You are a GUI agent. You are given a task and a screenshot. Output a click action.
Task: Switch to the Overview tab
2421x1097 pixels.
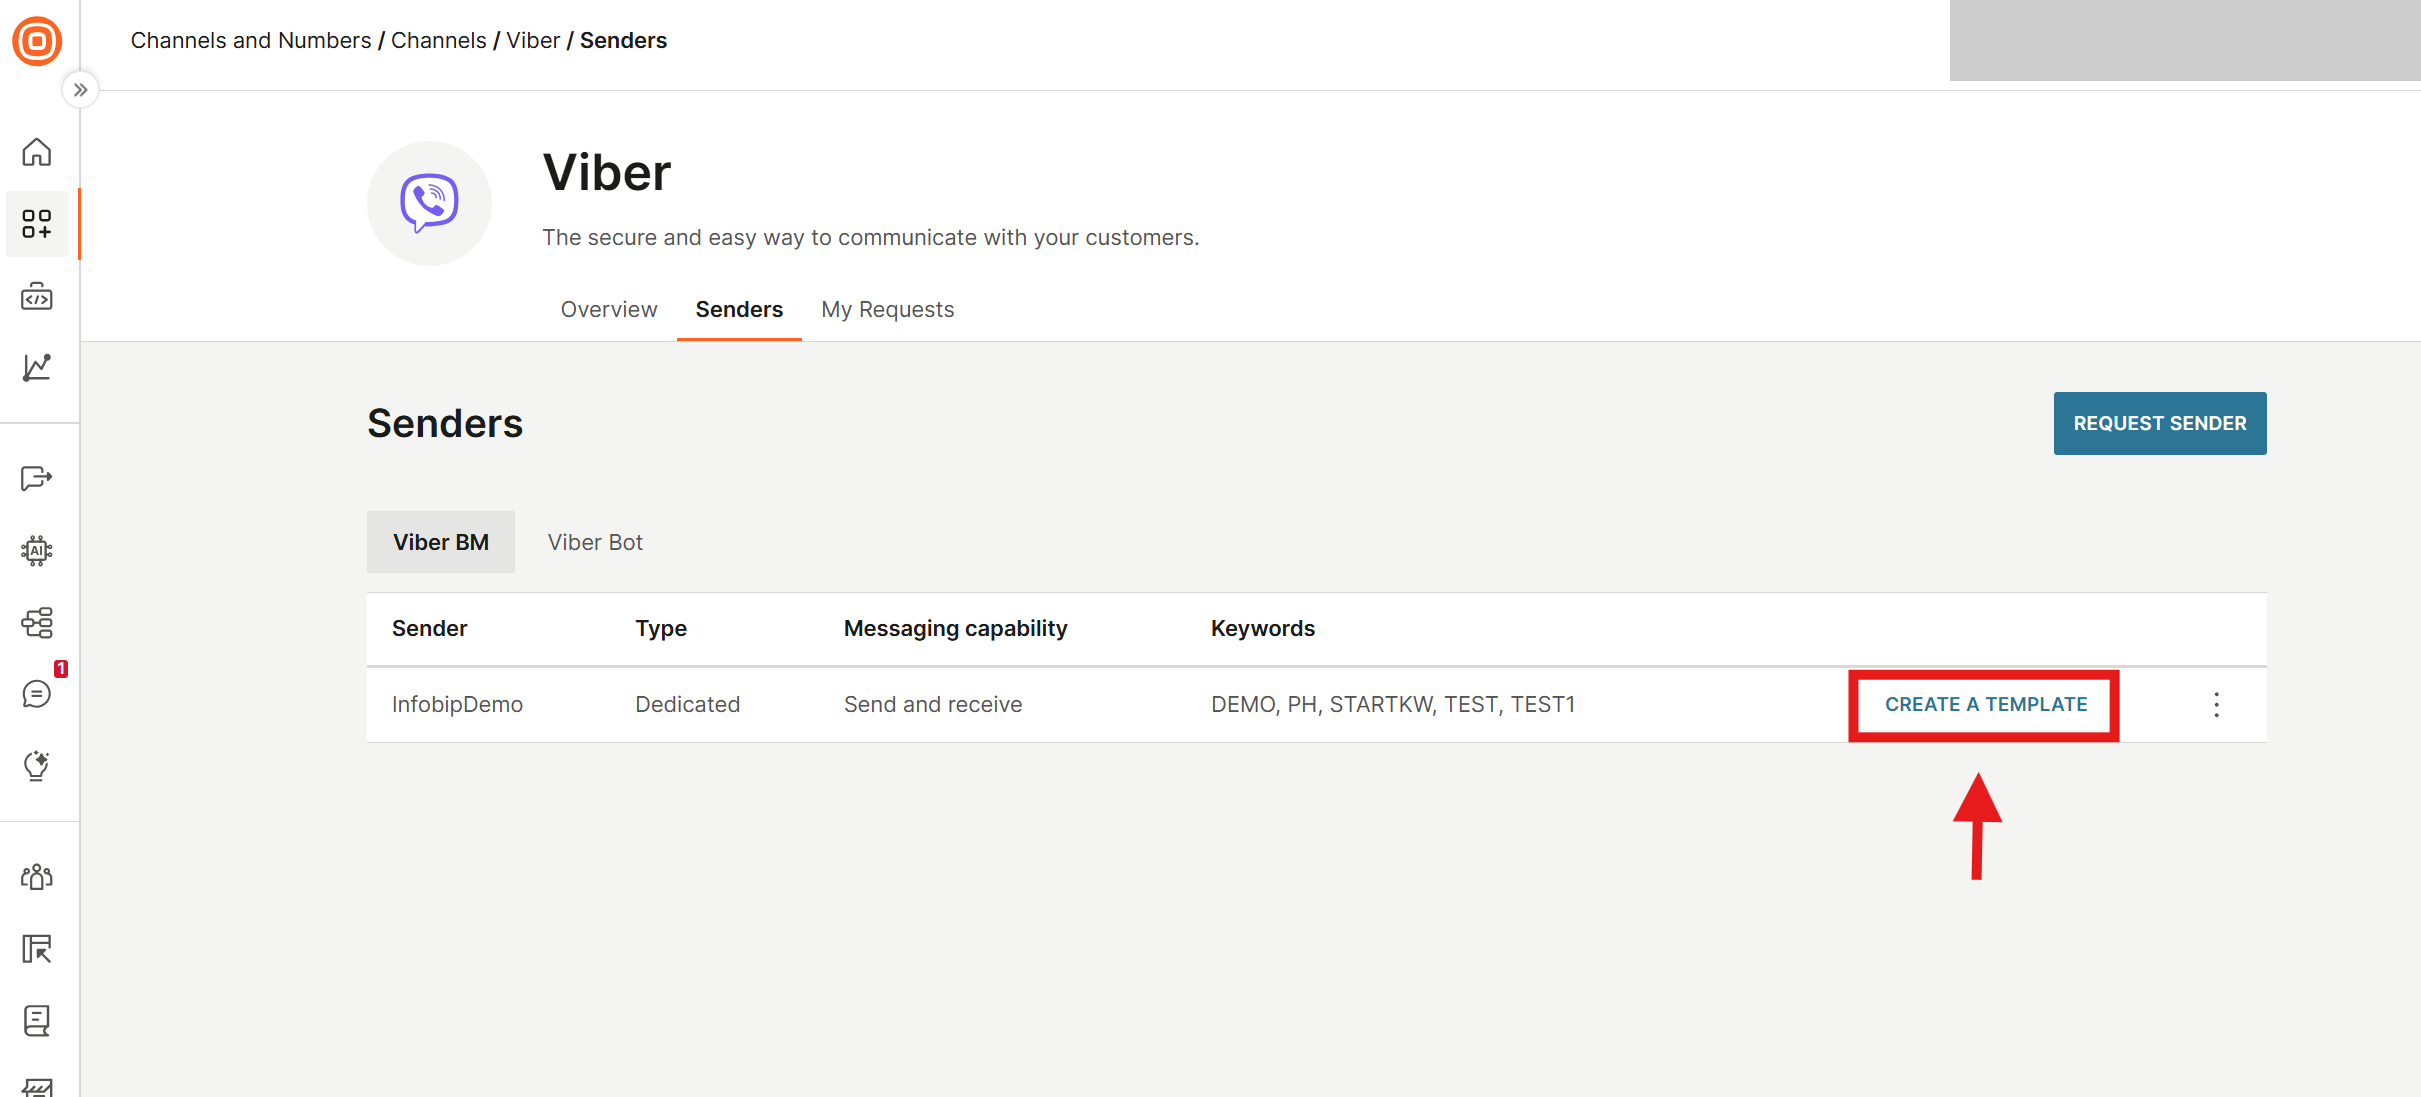pos(609,309)
